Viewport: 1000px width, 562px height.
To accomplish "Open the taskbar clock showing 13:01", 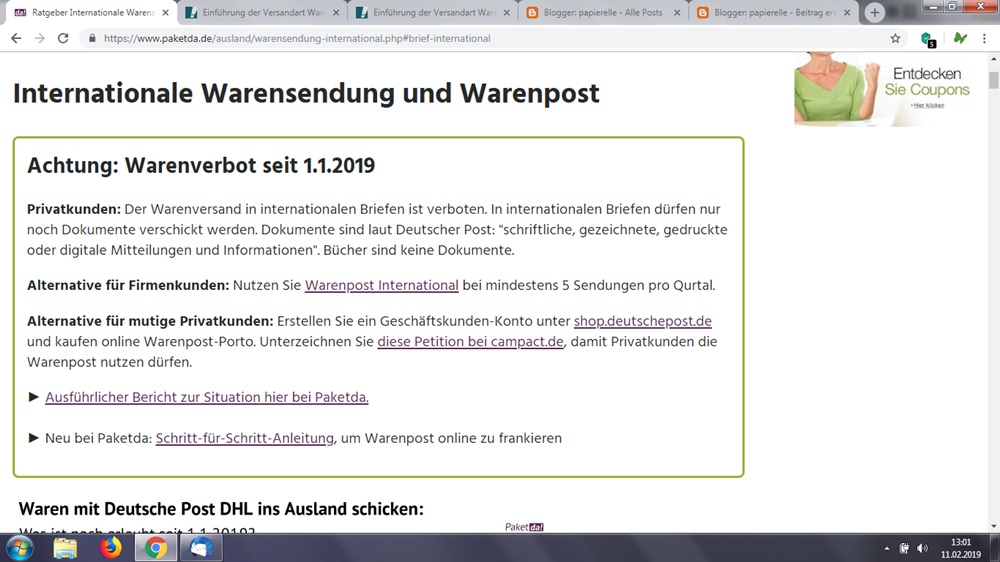I will point(961,549).
